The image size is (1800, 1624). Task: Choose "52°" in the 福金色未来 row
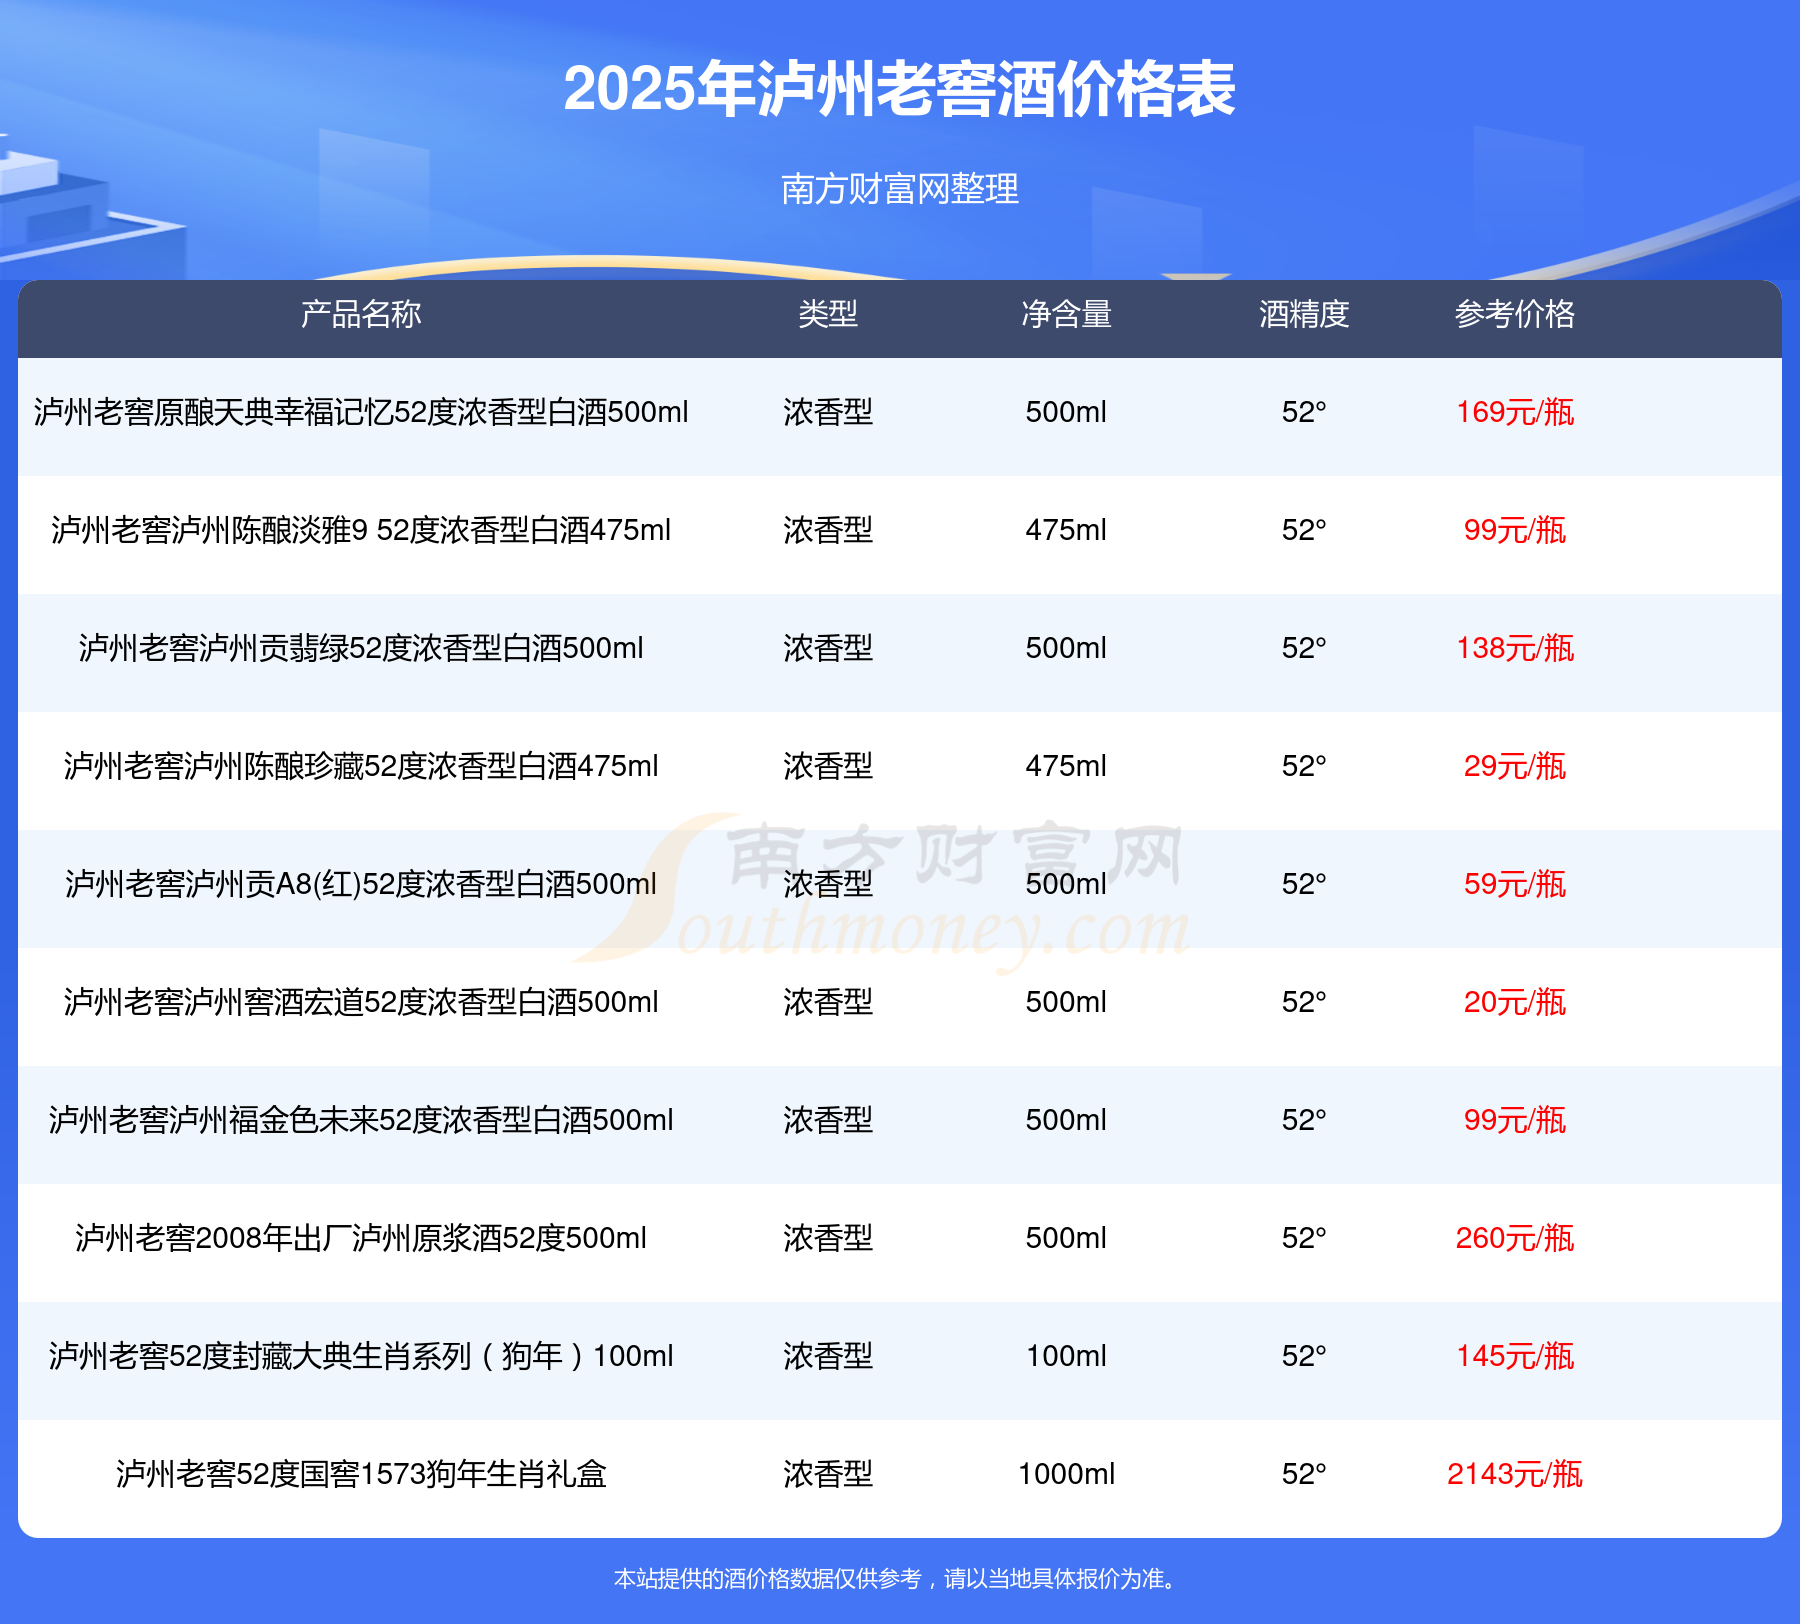1304,1120
